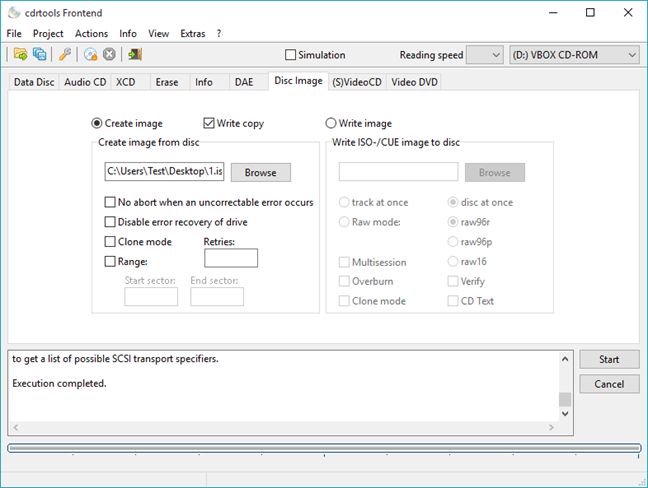Open the (D:) VBOX CD-ROM drive dropdown

click(x=574, y=55)
